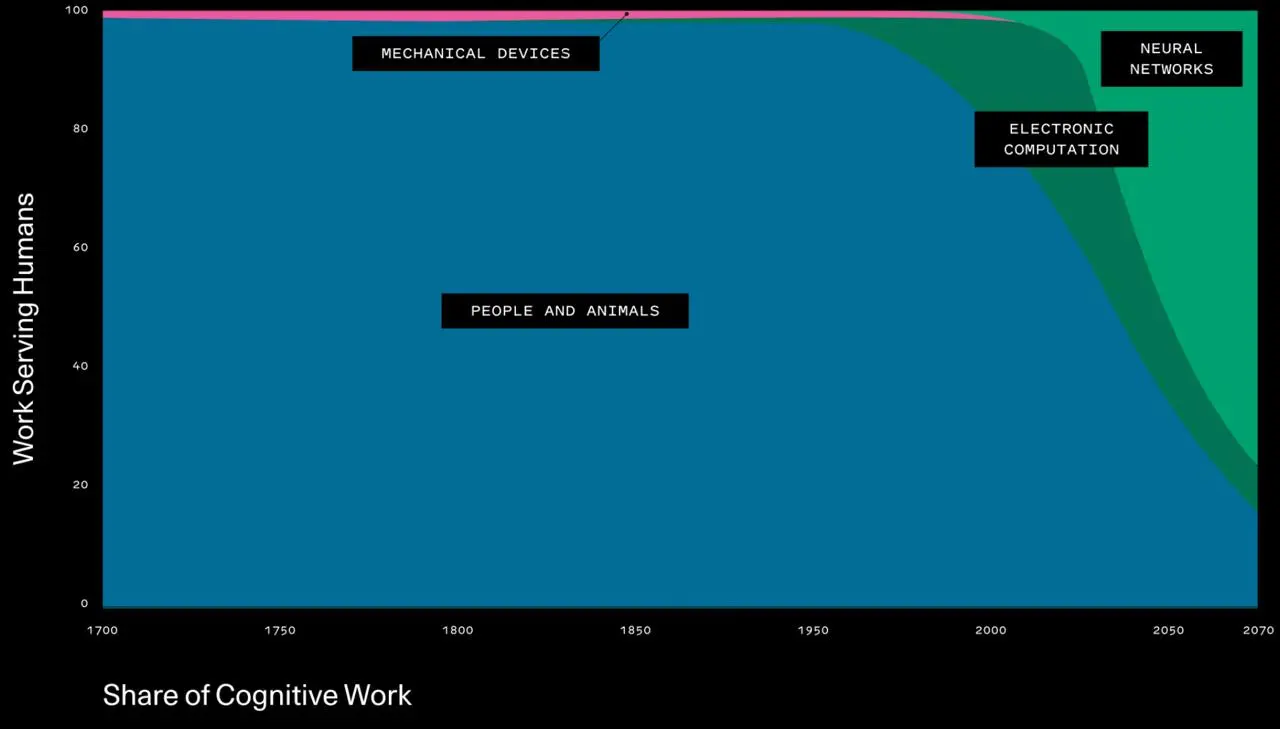Select the People and Animals label
1280x729 pixels.
pyautogui.click(x=565, y=311)
